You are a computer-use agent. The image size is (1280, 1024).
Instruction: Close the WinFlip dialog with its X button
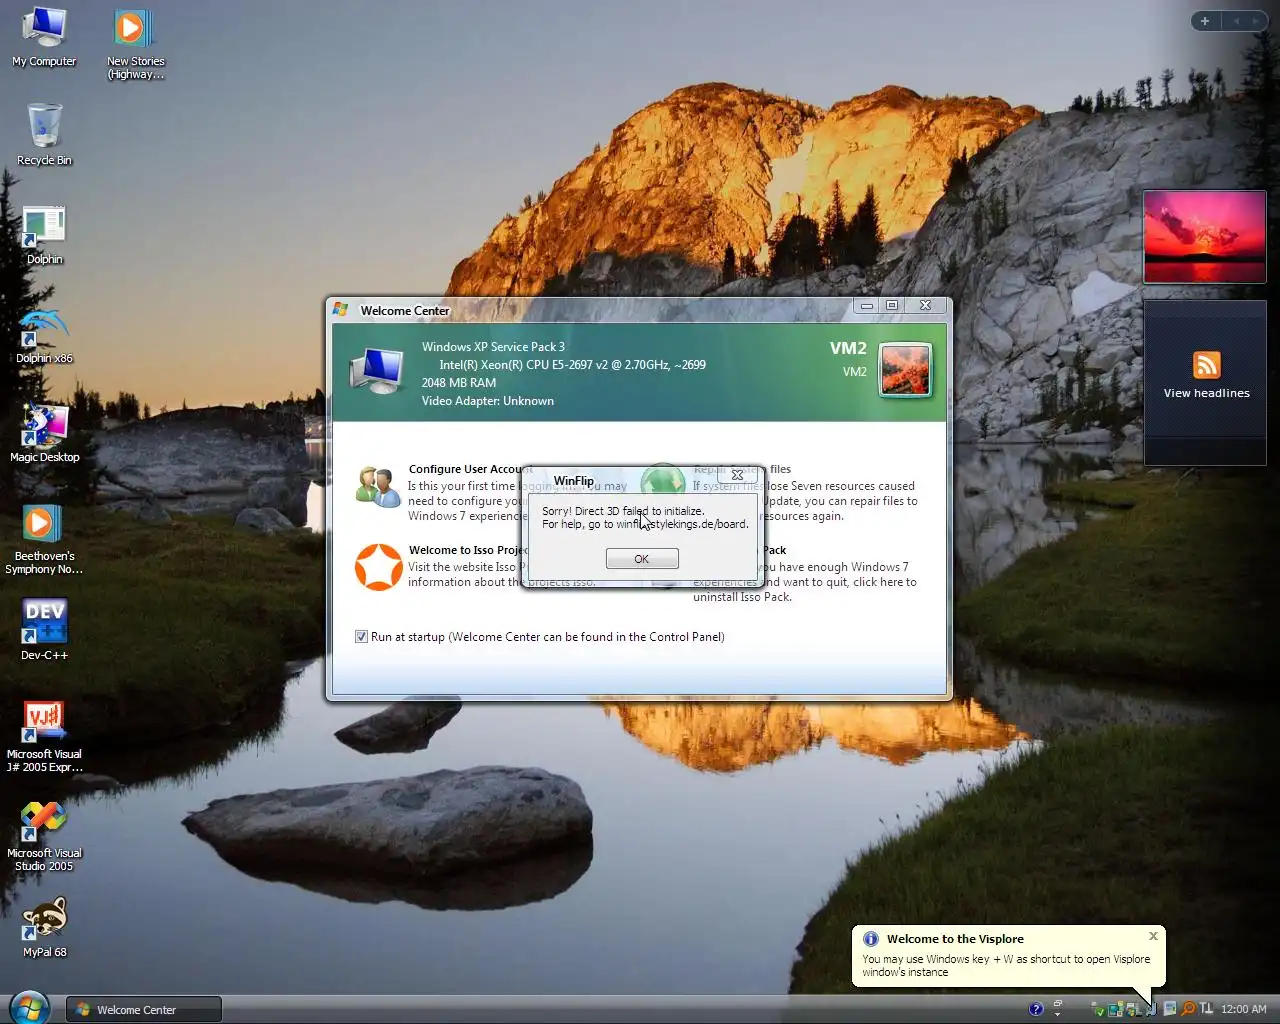point(737,475)
